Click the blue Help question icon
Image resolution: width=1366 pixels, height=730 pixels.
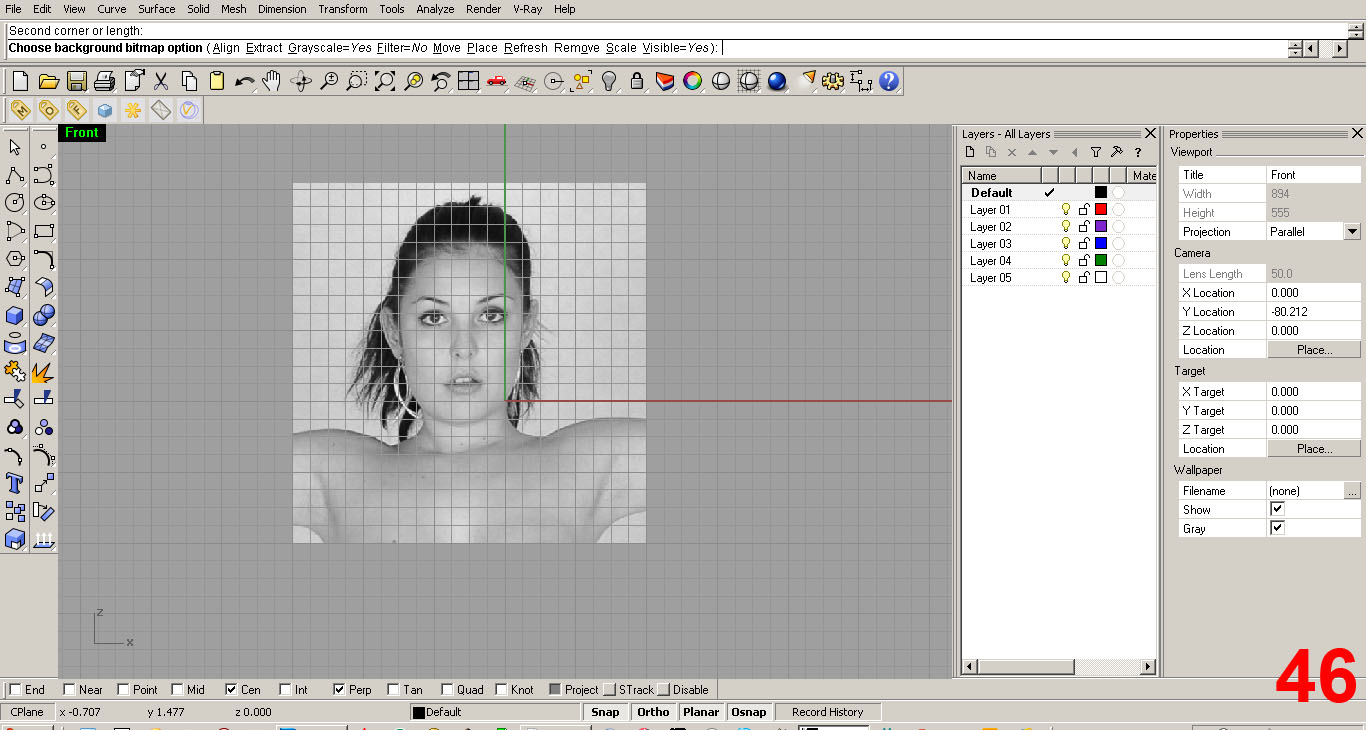tap(889, 81)
